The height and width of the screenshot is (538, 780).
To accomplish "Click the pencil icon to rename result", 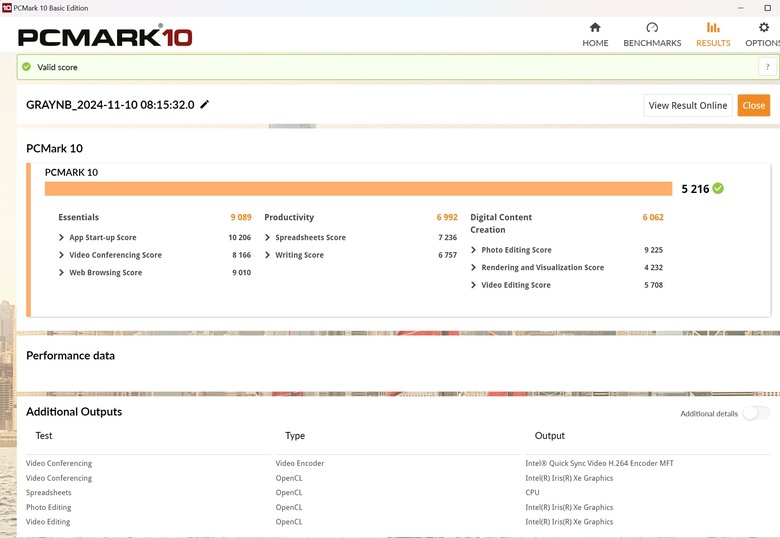I will [204, 104].
